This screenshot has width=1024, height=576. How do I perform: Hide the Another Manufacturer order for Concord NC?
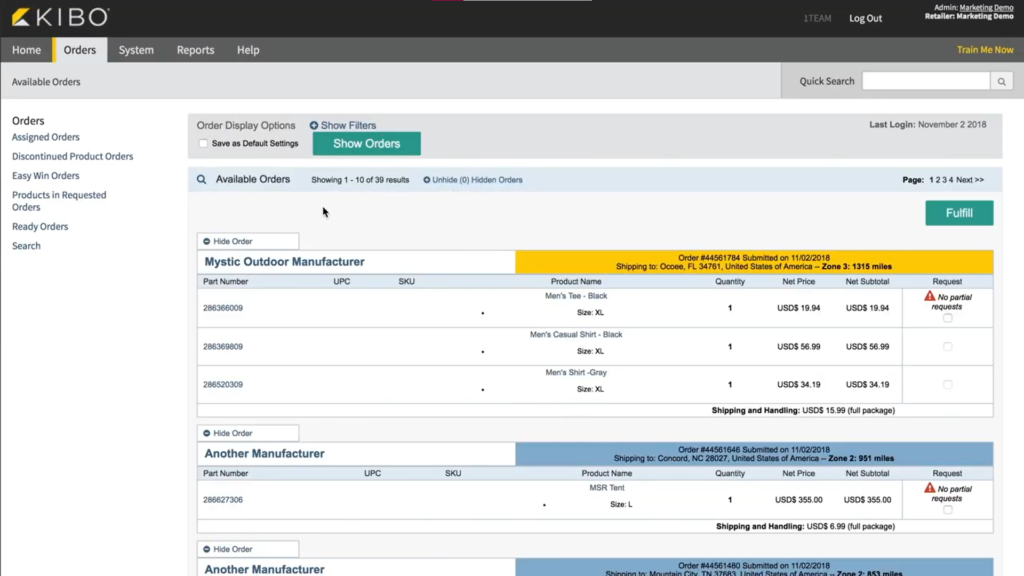[x=247, y=433]
